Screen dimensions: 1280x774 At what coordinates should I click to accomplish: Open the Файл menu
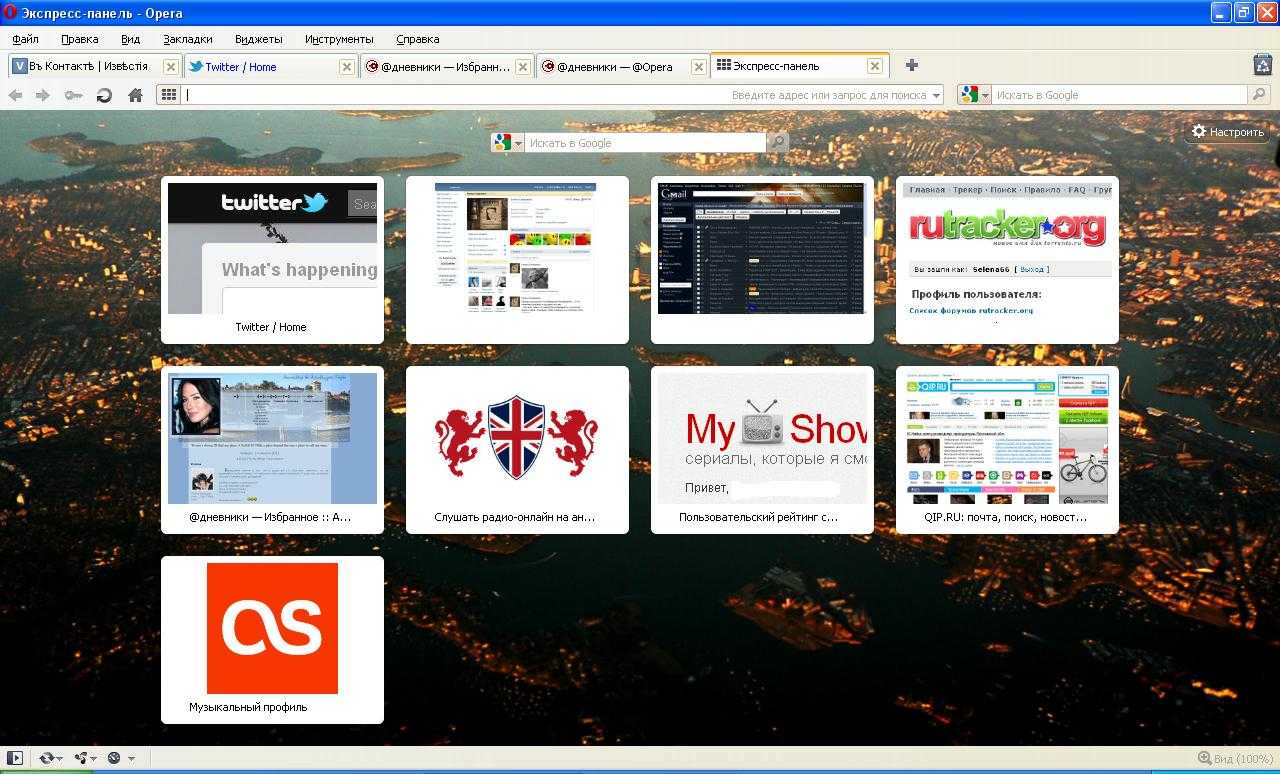(x=25, y=39)
